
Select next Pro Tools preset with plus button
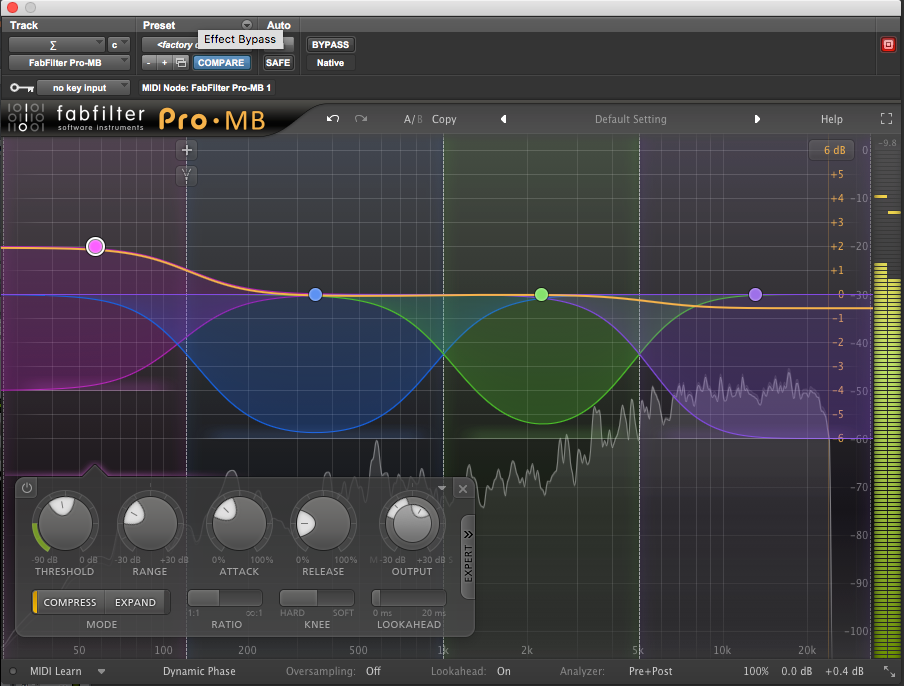point(164,63)
